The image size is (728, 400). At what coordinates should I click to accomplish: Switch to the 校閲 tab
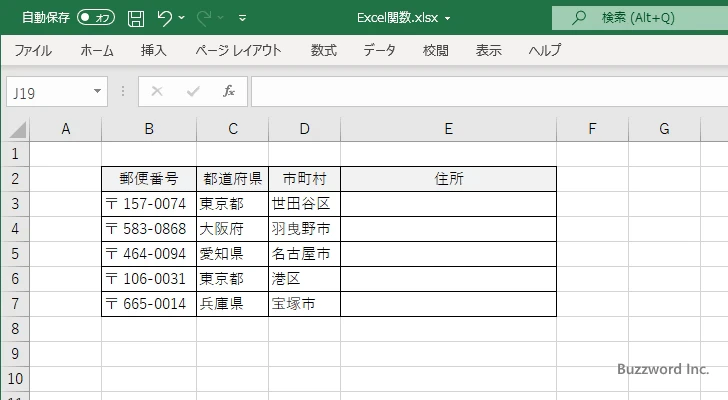point(436,50)
